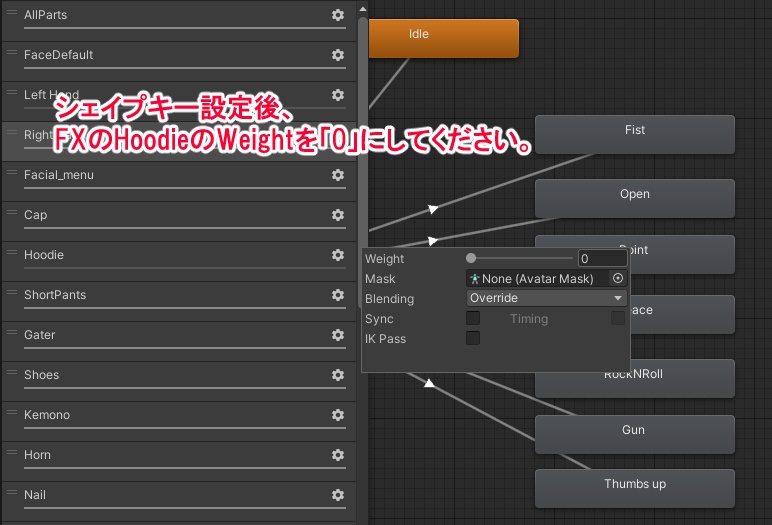Screen dimensions: 772x525
Task: Select the Fist state node
Action: click(635, 134)
